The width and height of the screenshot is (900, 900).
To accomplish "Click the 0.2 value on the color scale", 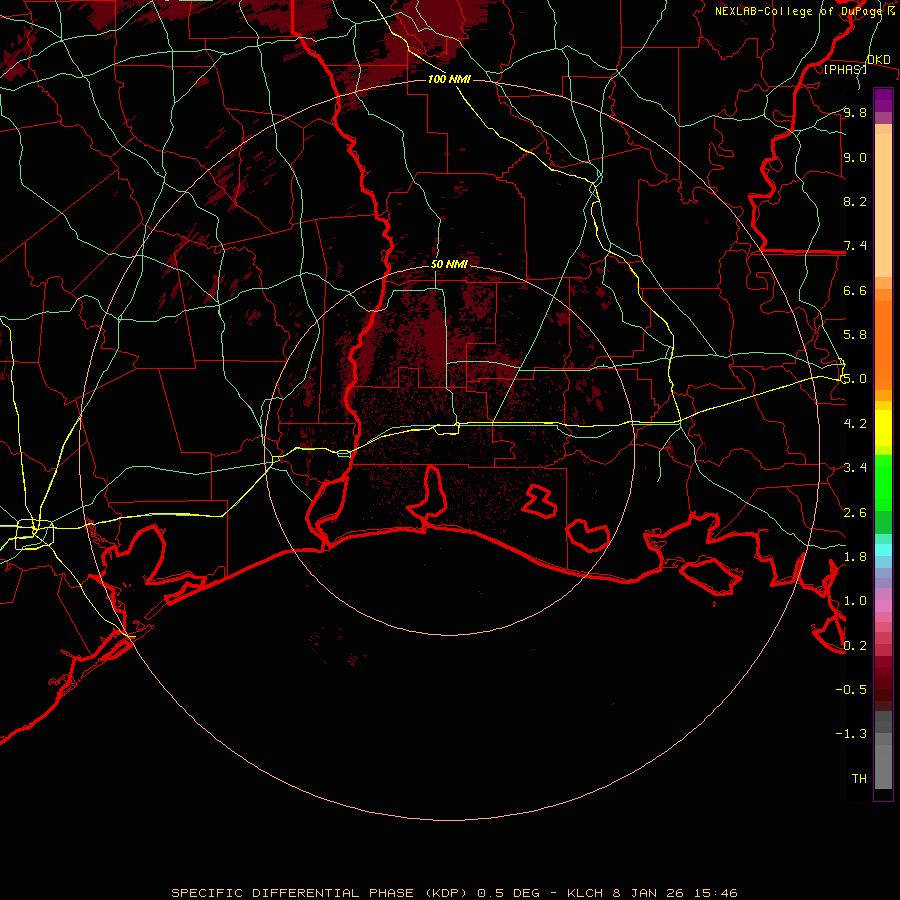I will [855, 646].
